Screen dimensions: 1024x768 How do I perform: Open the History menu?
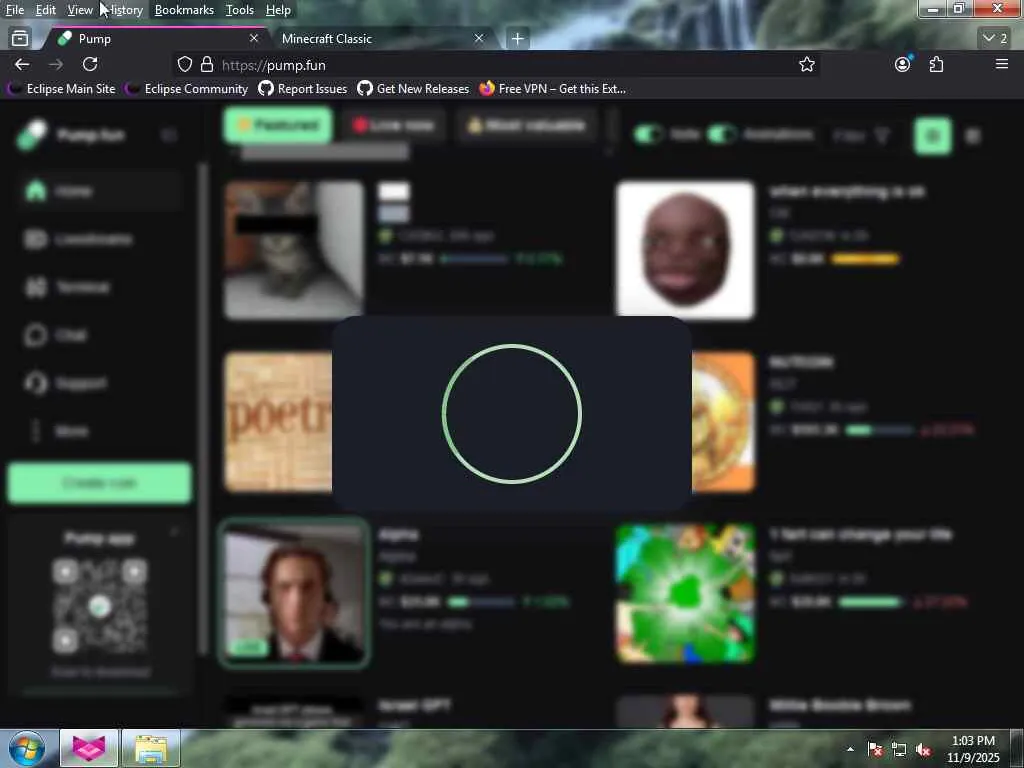tap(124, 10)
